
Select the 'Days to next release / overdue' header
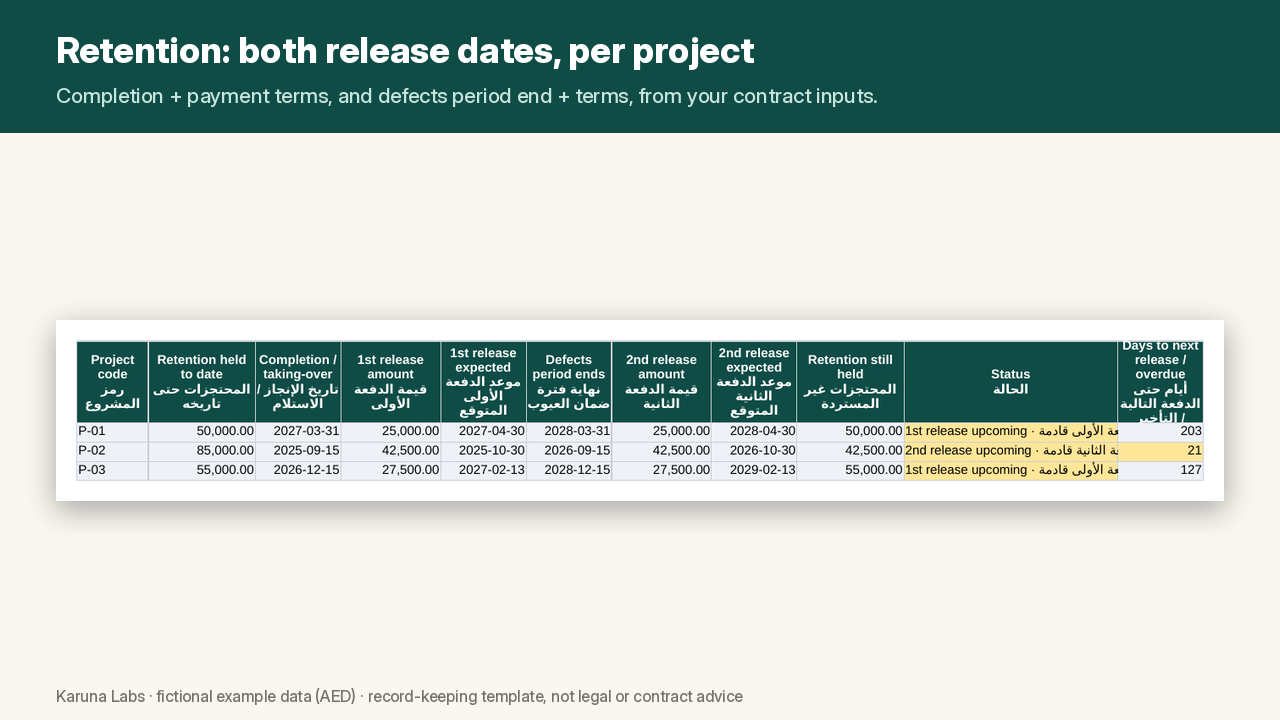pos(1160,382)
